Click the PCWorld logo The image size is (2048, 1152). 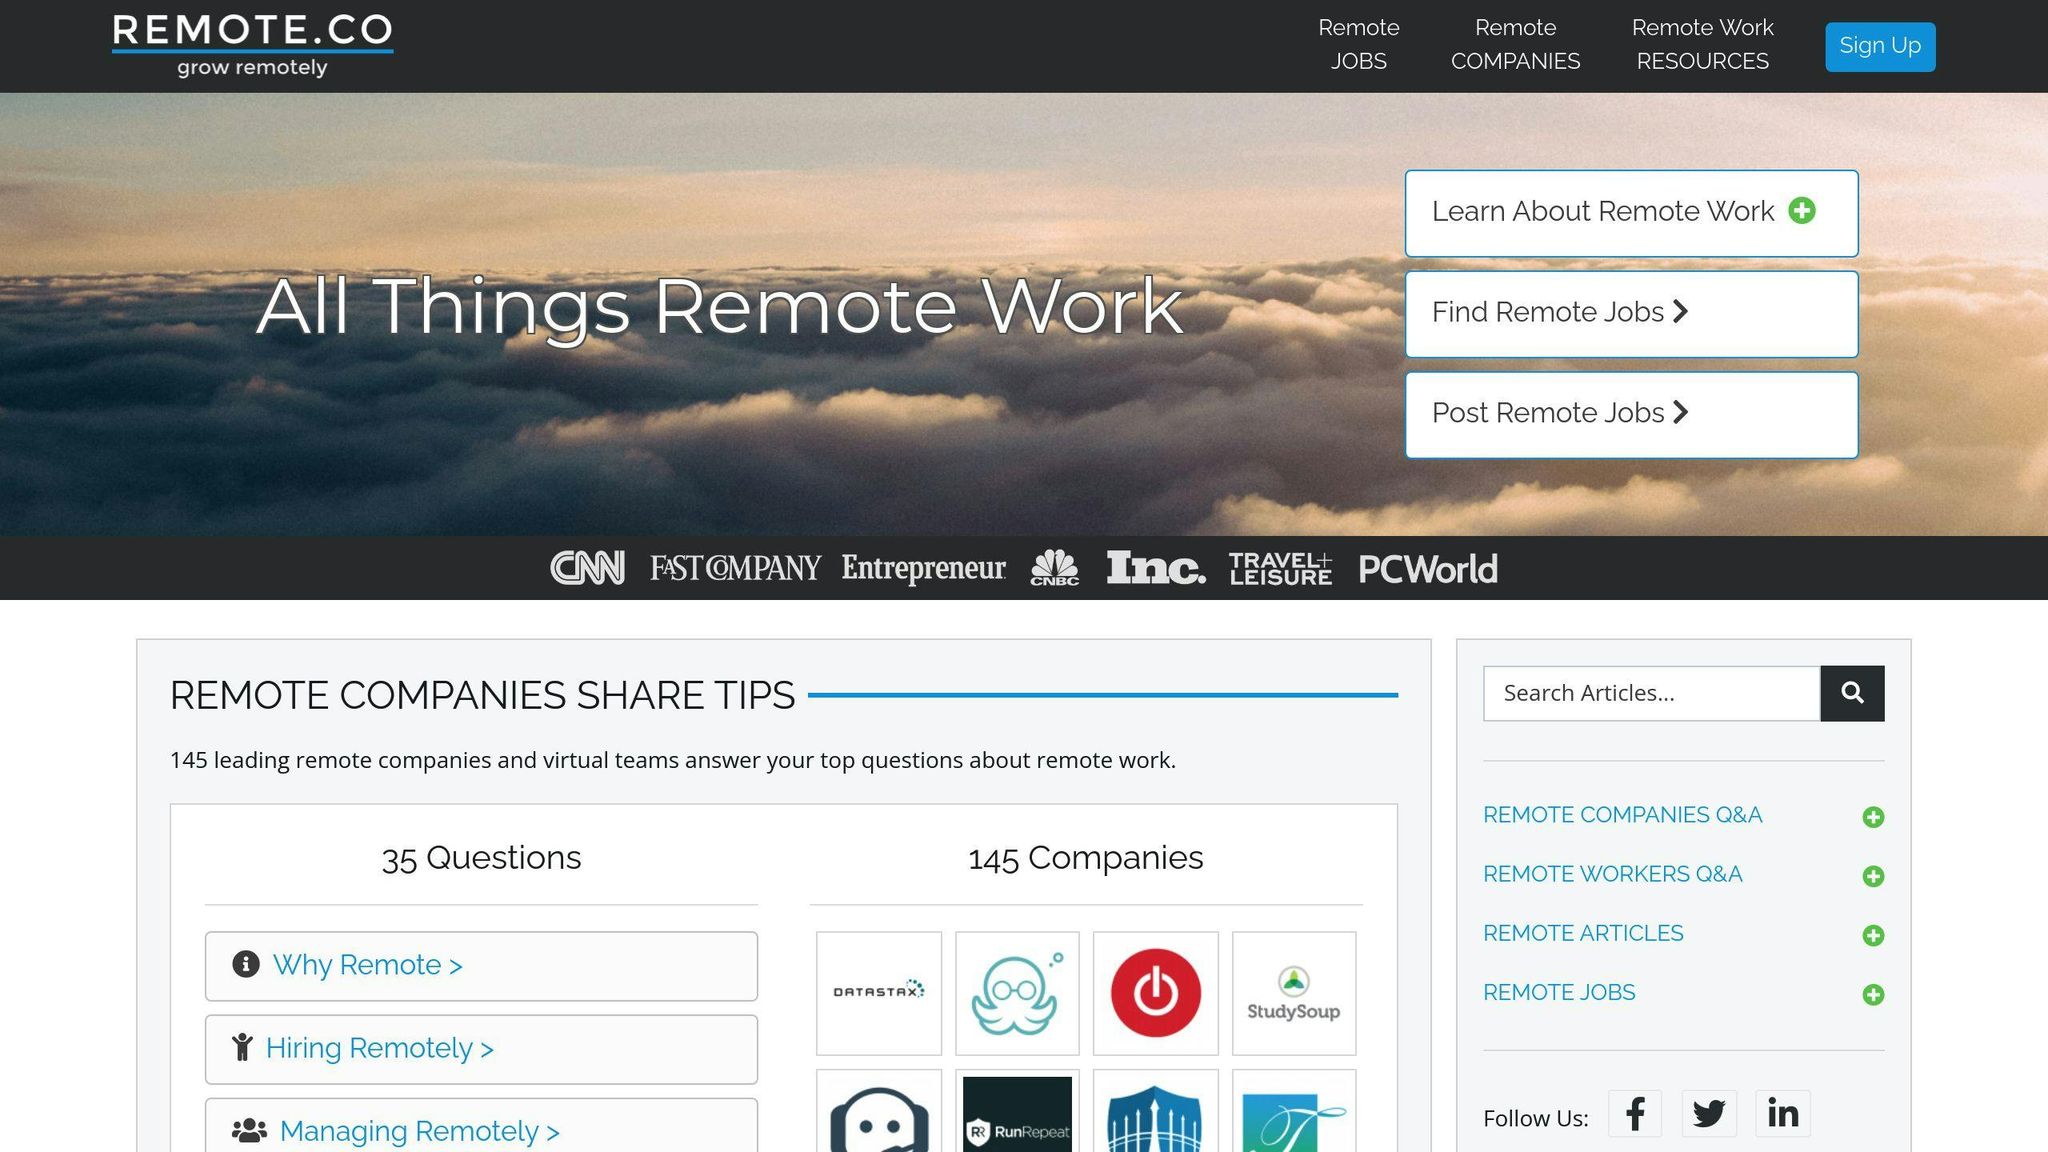[x=1427, y=569]
